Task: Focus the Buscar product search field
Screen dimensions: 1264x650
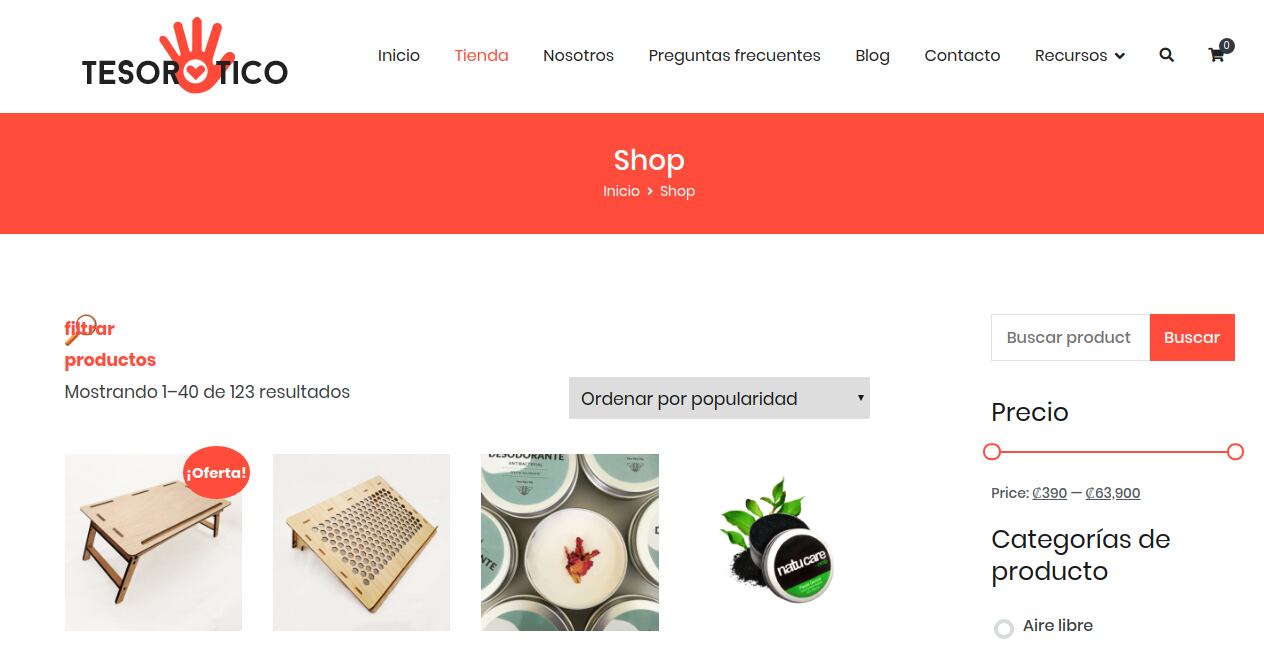Action: (1070, 337)
